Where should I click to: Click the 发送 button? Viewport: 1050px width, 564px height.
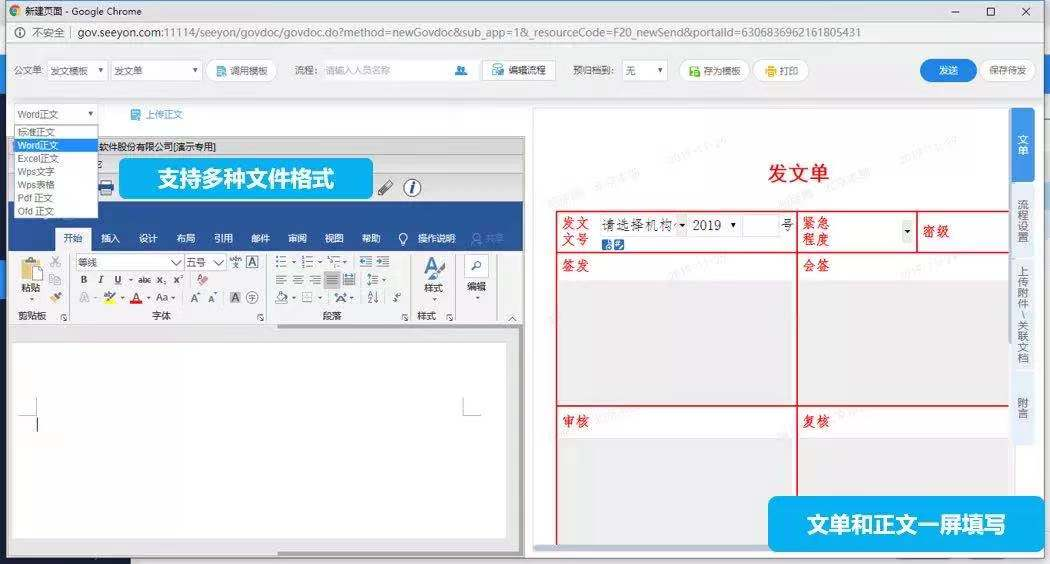947,71
